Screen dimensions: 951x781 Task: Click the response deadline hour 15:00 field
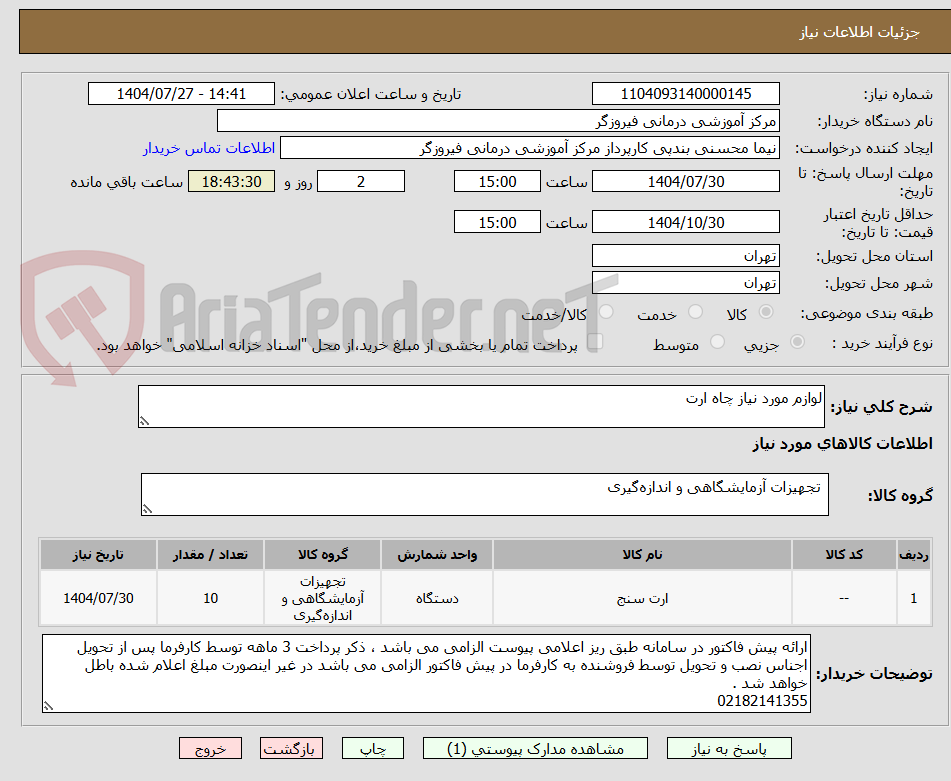pos(497,181)
